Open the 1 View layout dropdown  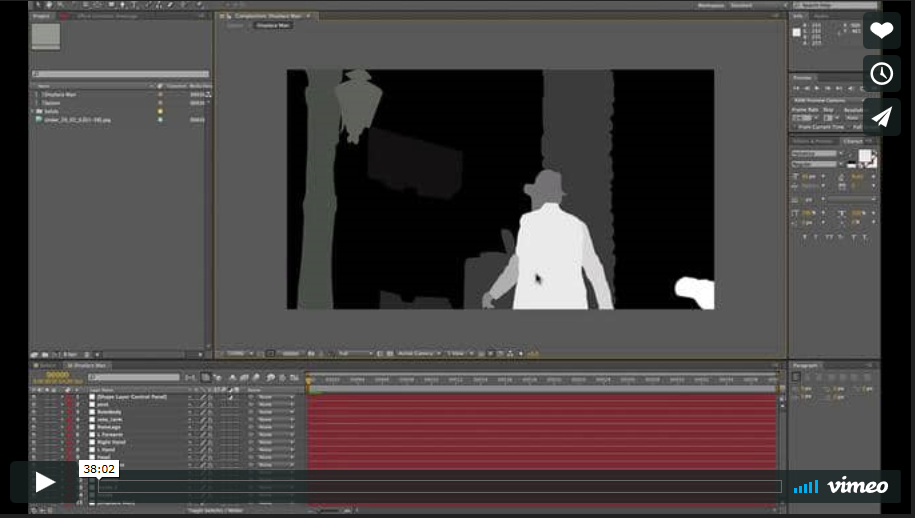click(459, 354)
